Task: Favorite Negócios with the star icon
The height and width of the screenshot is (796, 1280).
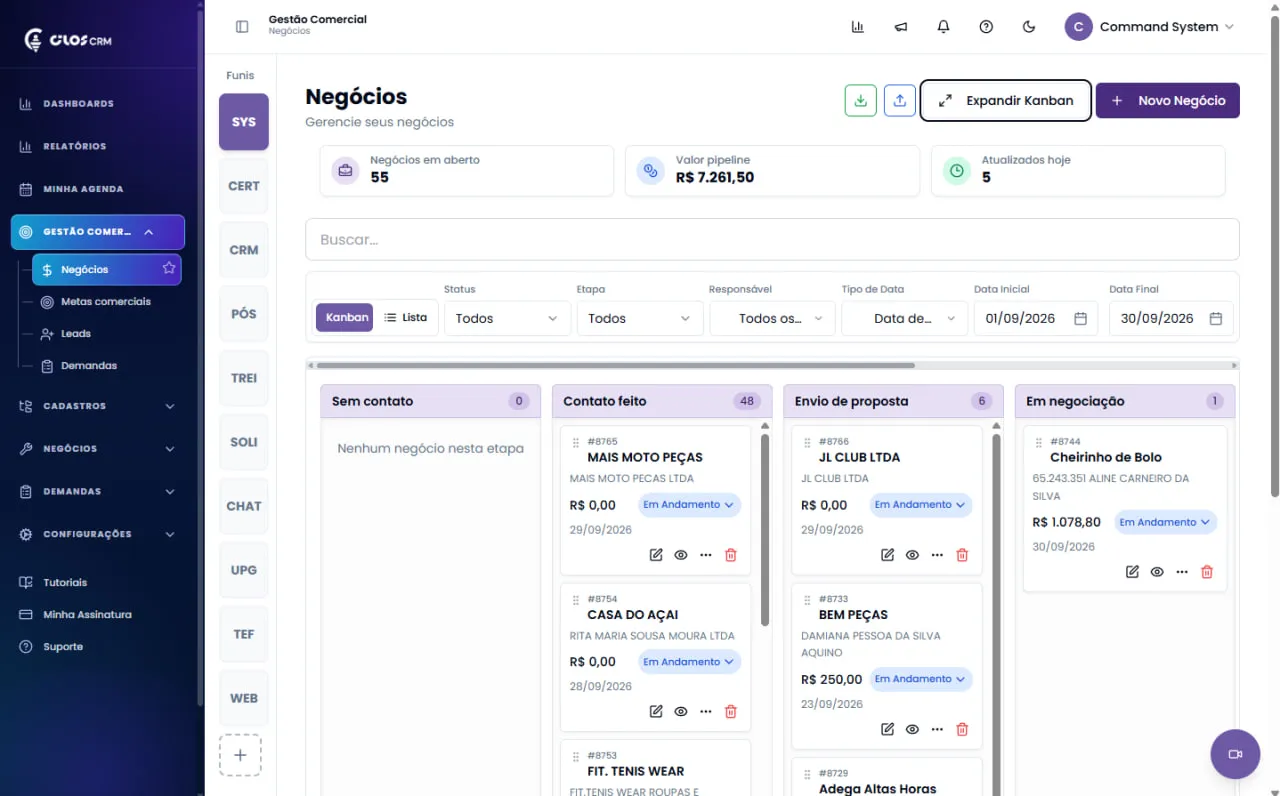Action: (x=169, y=268)
